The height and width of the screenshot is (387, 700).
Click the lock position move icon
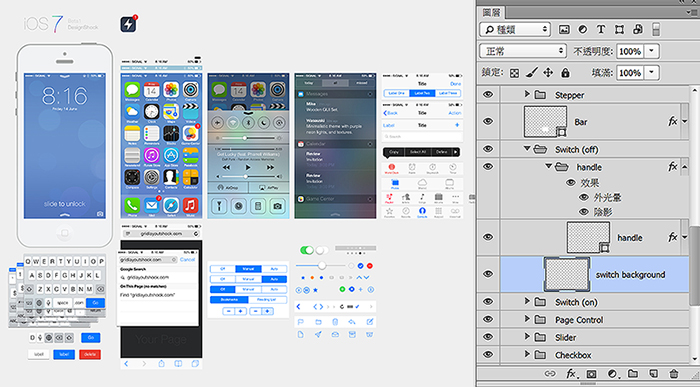(x=548, y=72)
